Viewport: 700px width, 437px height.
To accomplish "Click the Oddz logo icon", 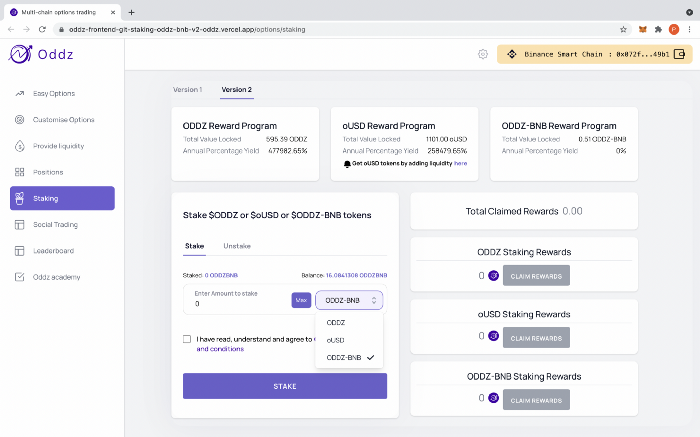I will (x=20, y=54).
